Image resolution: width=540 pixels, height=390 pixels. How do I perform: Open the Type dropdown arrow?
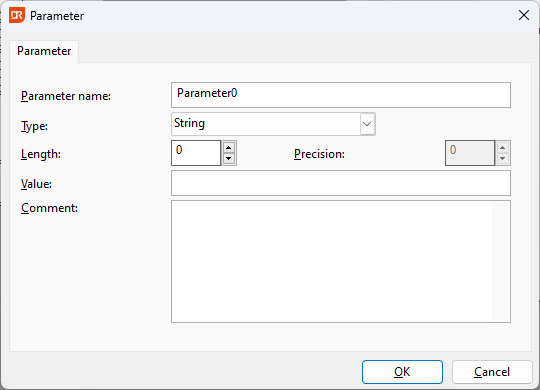[367, 124]
